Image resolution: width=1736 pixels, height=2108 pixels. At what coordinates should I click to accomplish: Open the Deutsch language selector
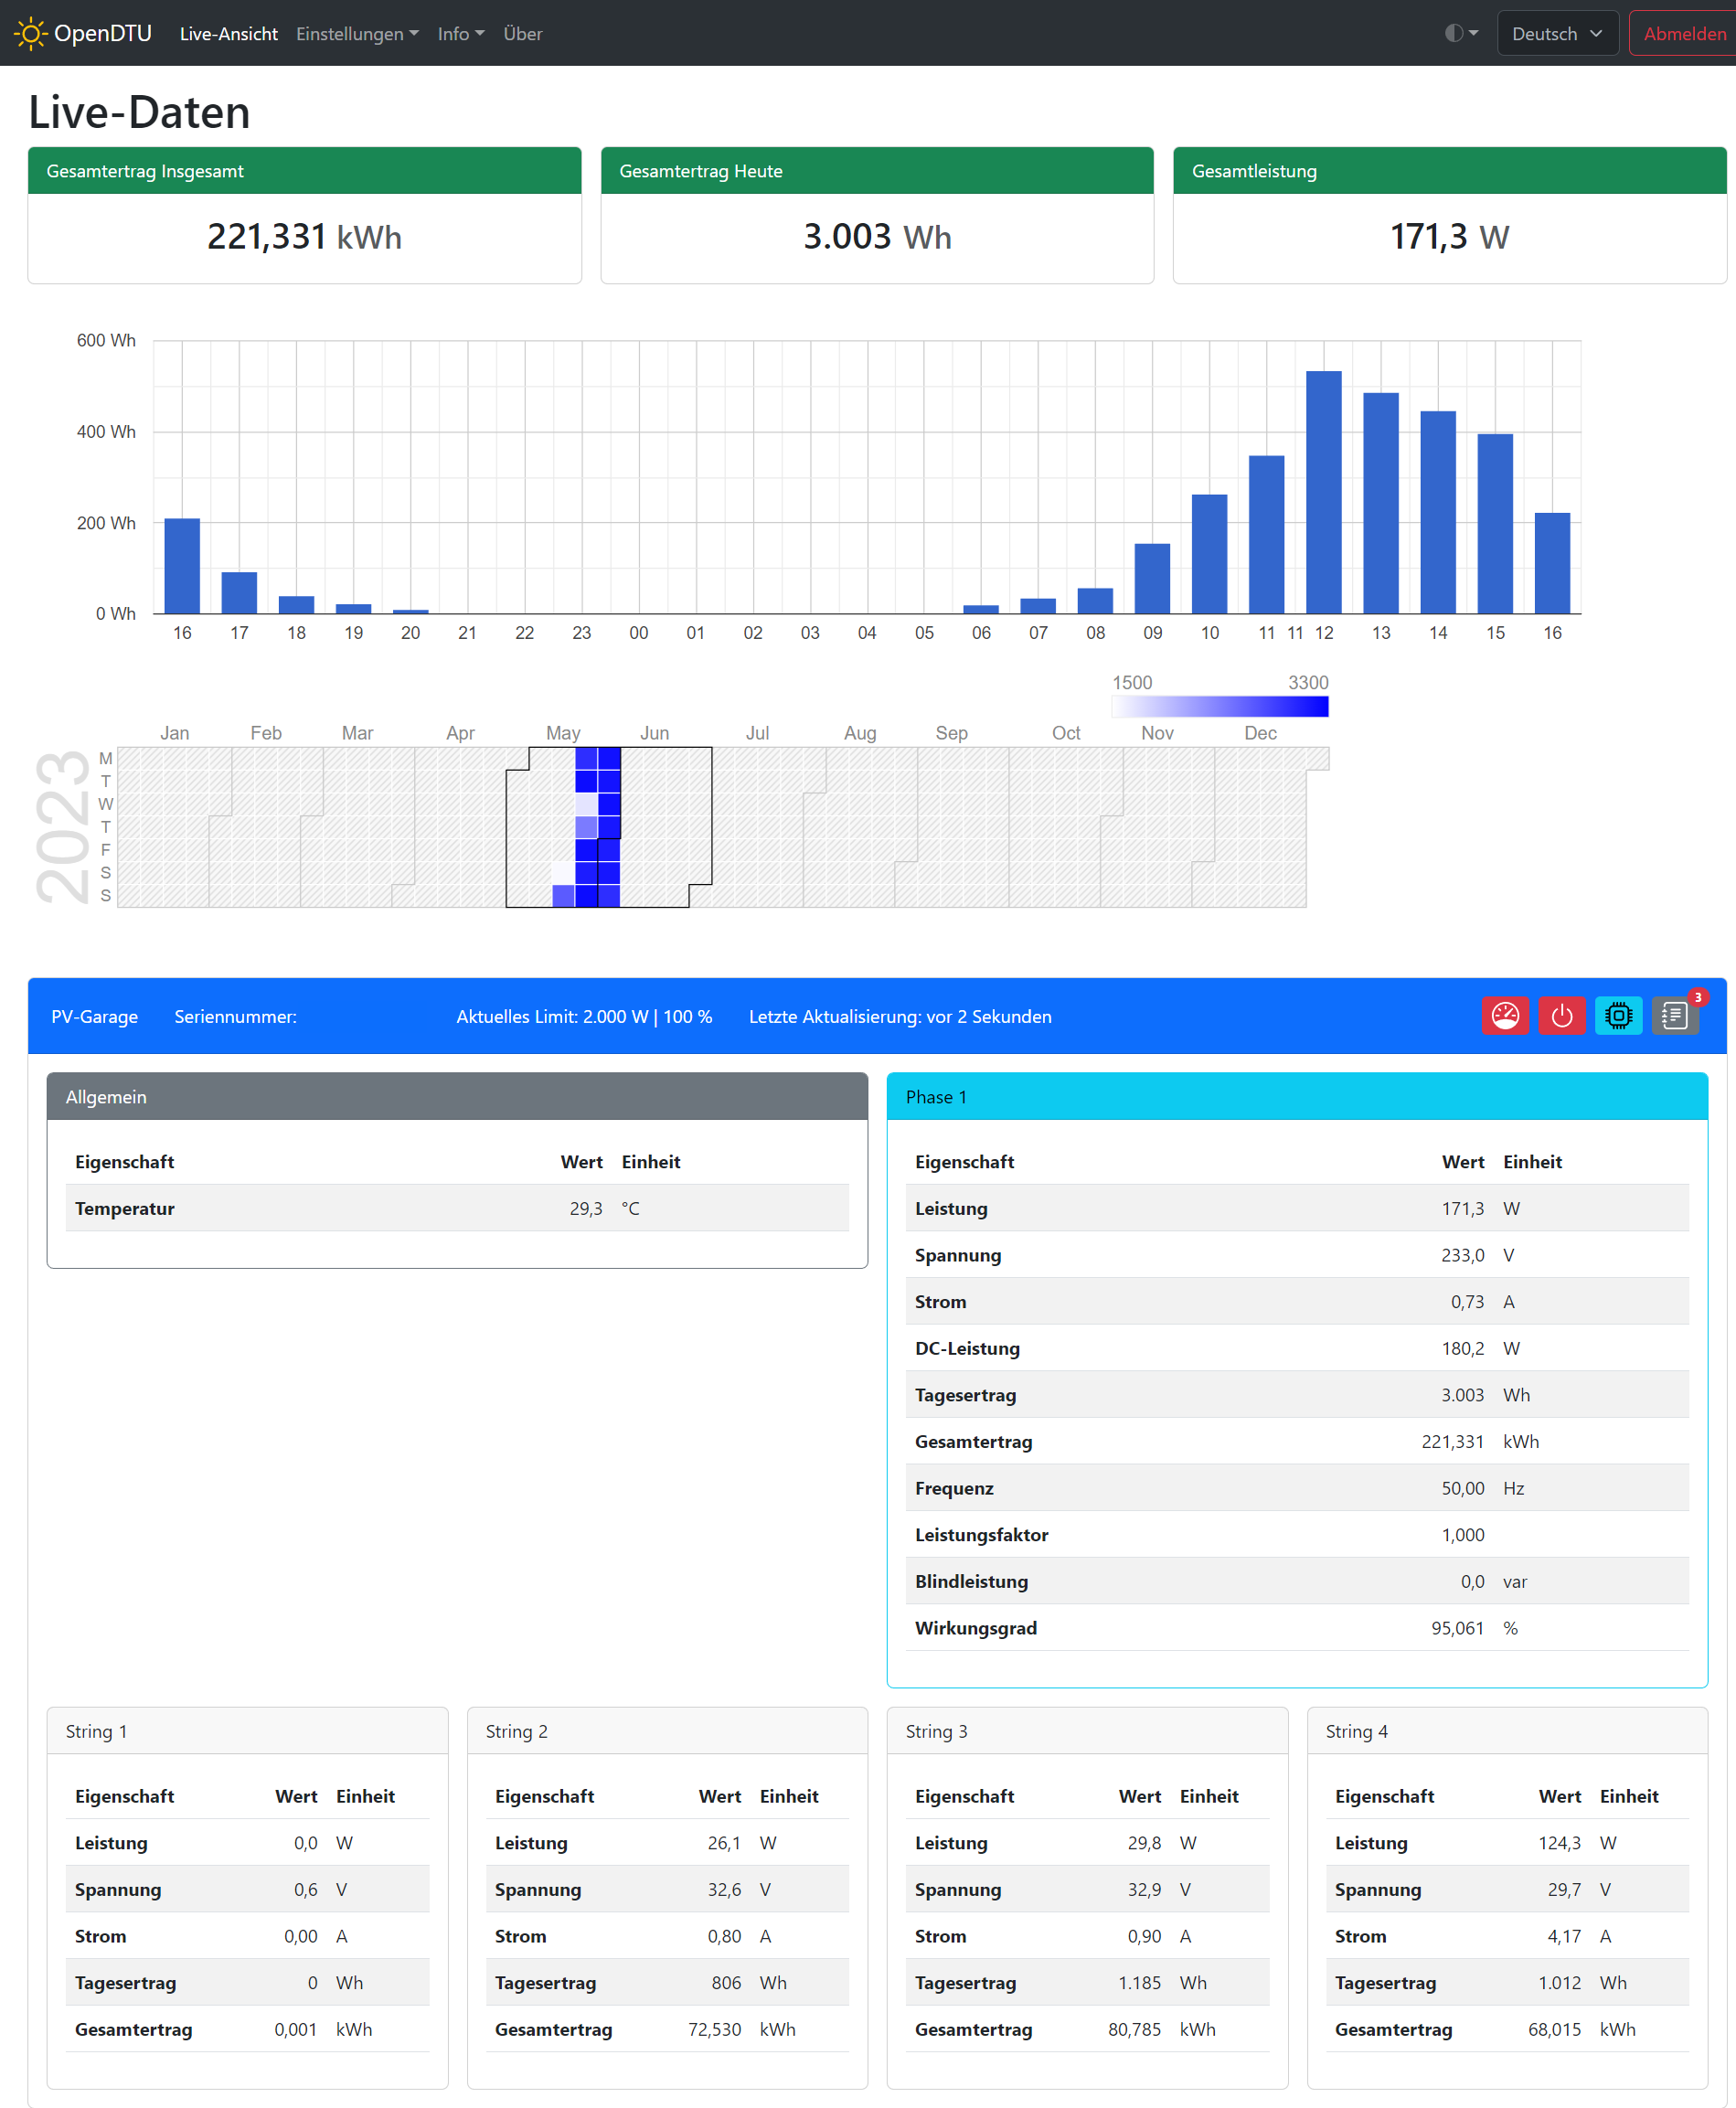pos(1556,33)
